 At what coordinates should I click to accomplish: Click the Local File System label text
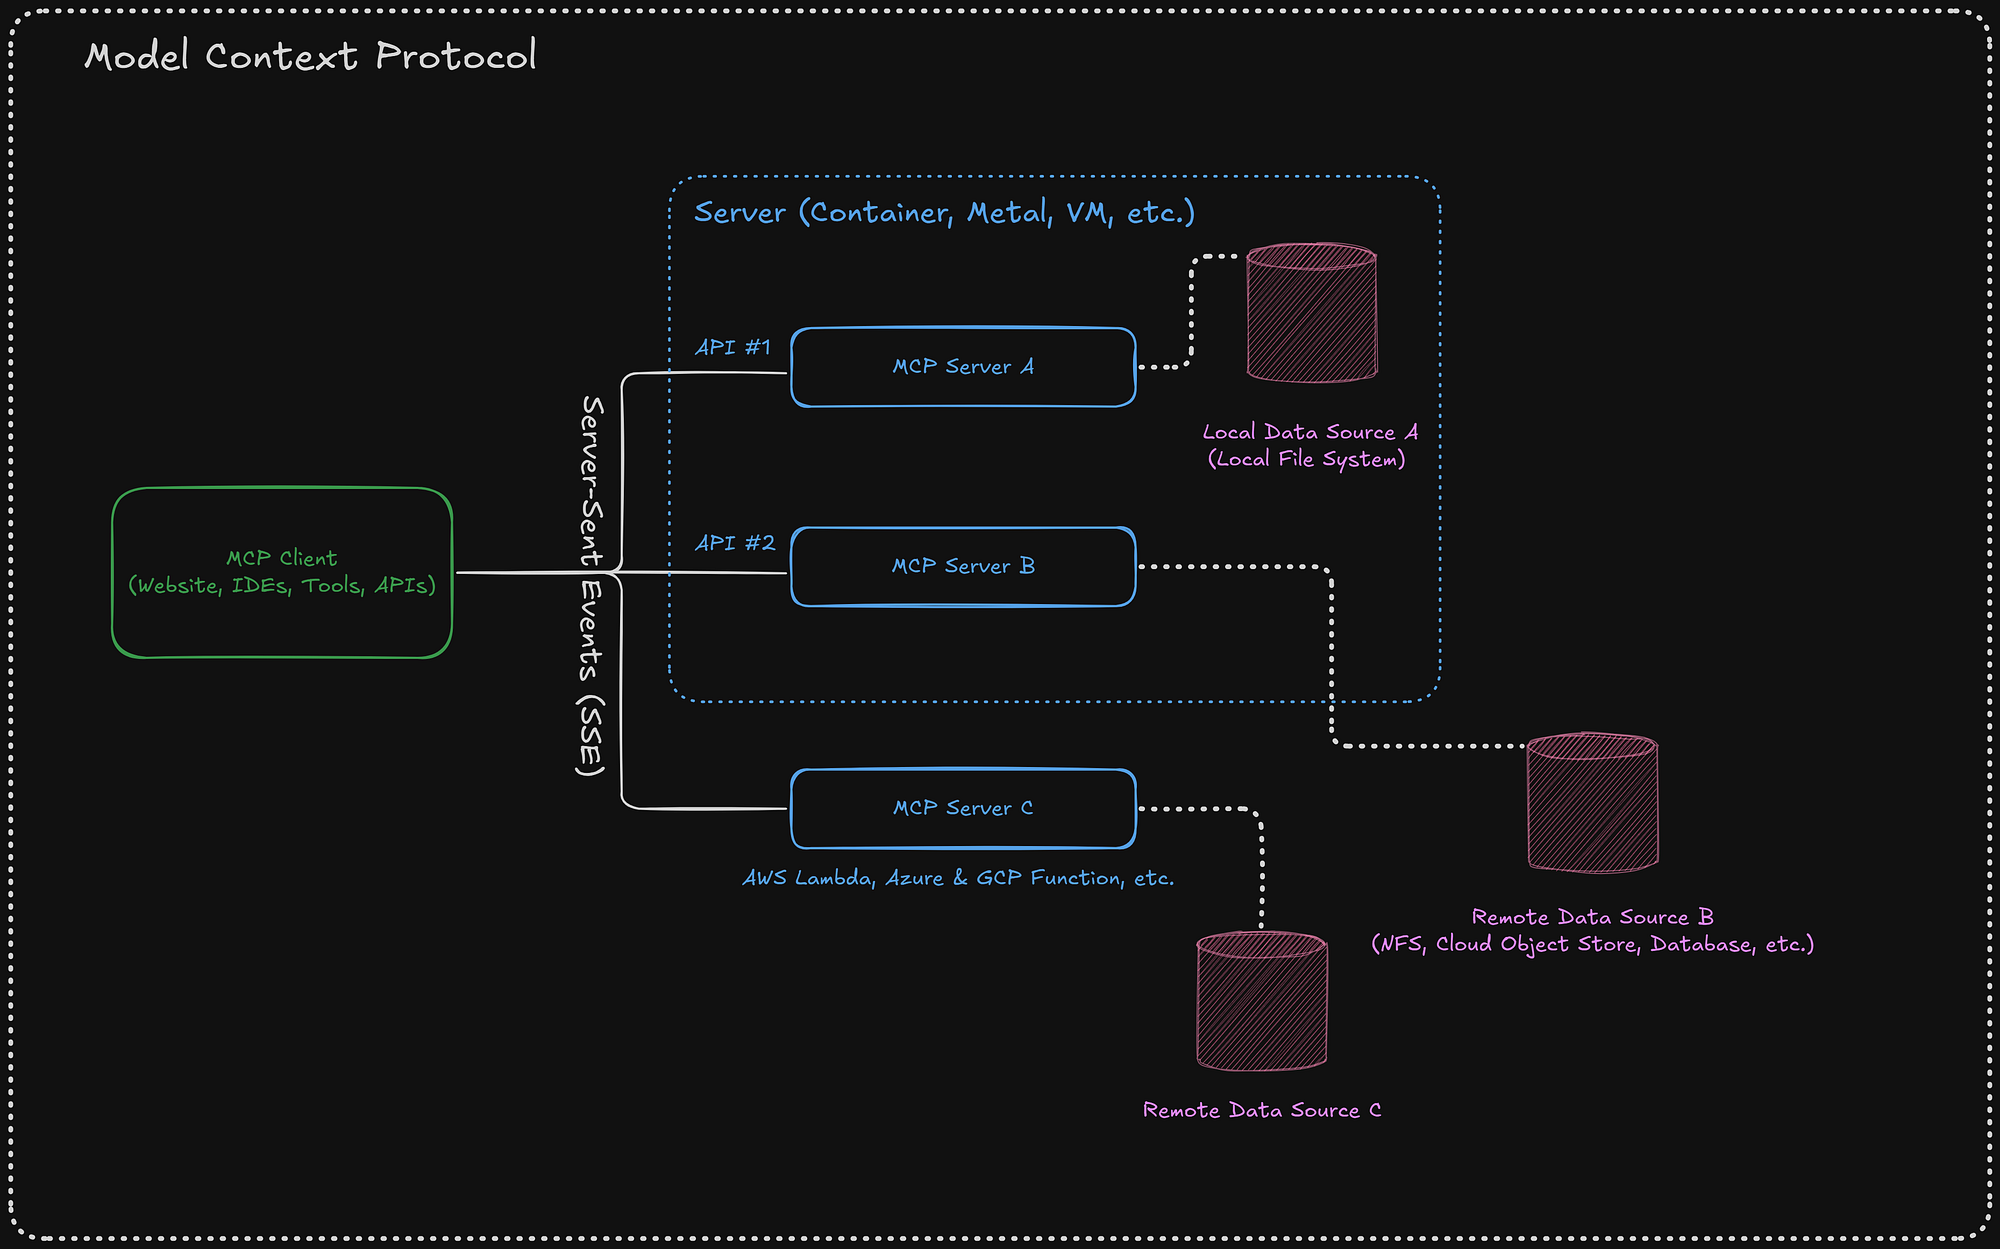click(1306, 460)
